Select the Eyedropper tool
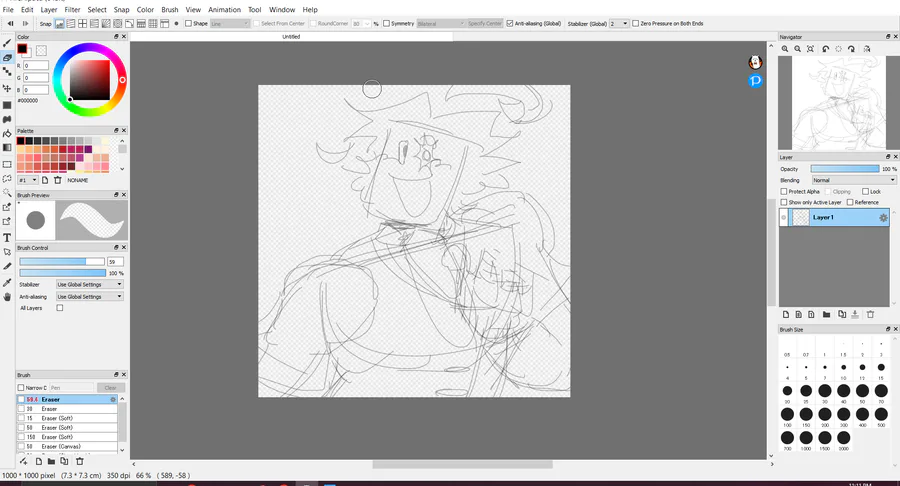The height and width of the screenshot is (486, 900). click(7, 282)
